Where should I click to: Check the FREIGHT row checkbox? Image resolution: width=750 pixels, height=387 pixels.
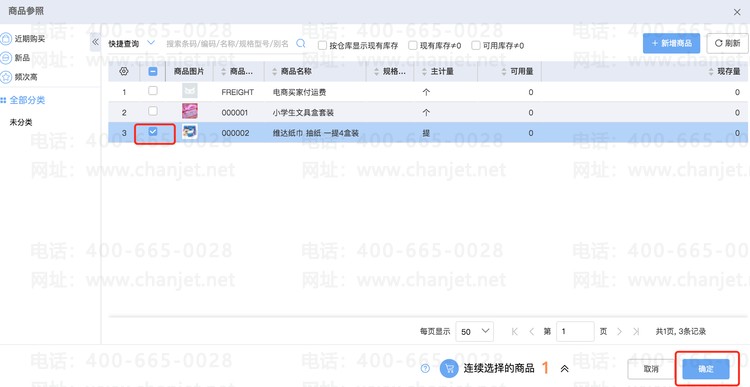[153, 91]
